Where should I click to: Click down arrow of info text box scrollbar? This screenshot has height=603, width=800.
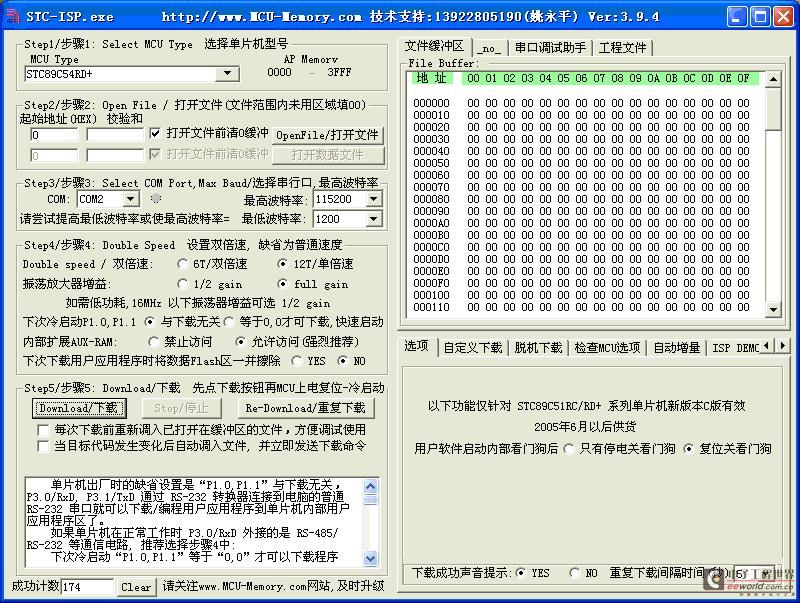[x=371, y=558]
